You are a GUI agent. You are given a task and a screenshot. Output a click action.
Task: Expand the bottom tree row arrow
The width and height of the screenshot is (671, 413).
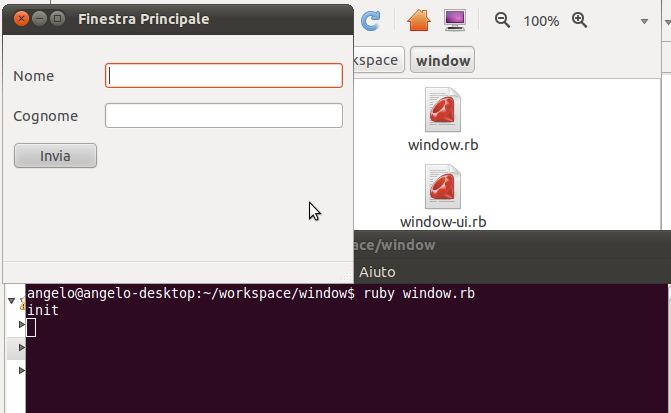click(21, 370)
